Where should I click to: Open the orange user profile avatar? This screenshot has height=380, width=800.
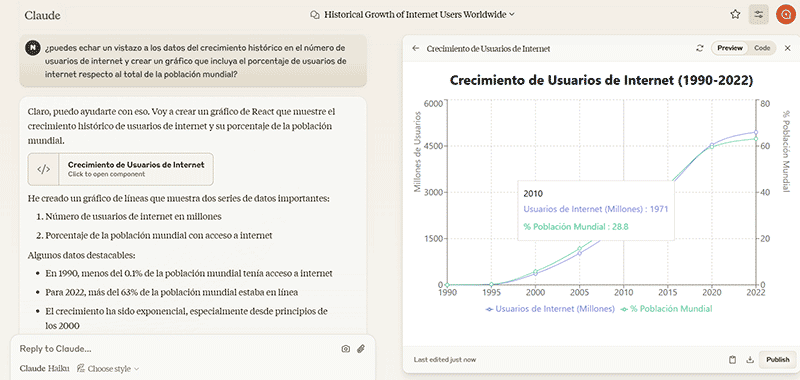tap(786, 14)
